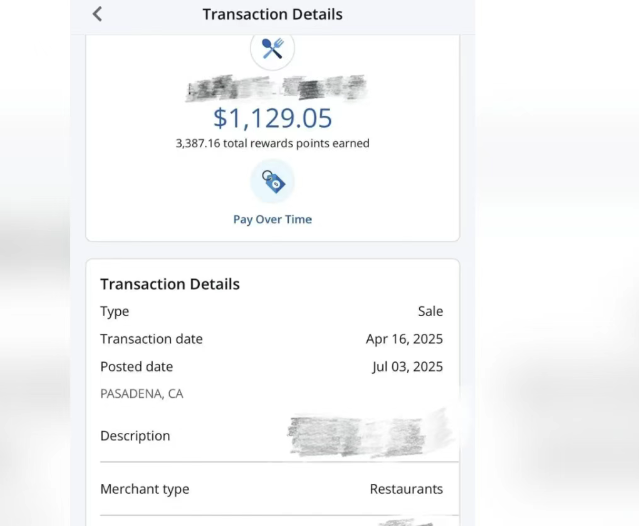Tap the Apr 16, 2025 date value
This screenshot has height=526, width=639.
[x=404, y=339]
